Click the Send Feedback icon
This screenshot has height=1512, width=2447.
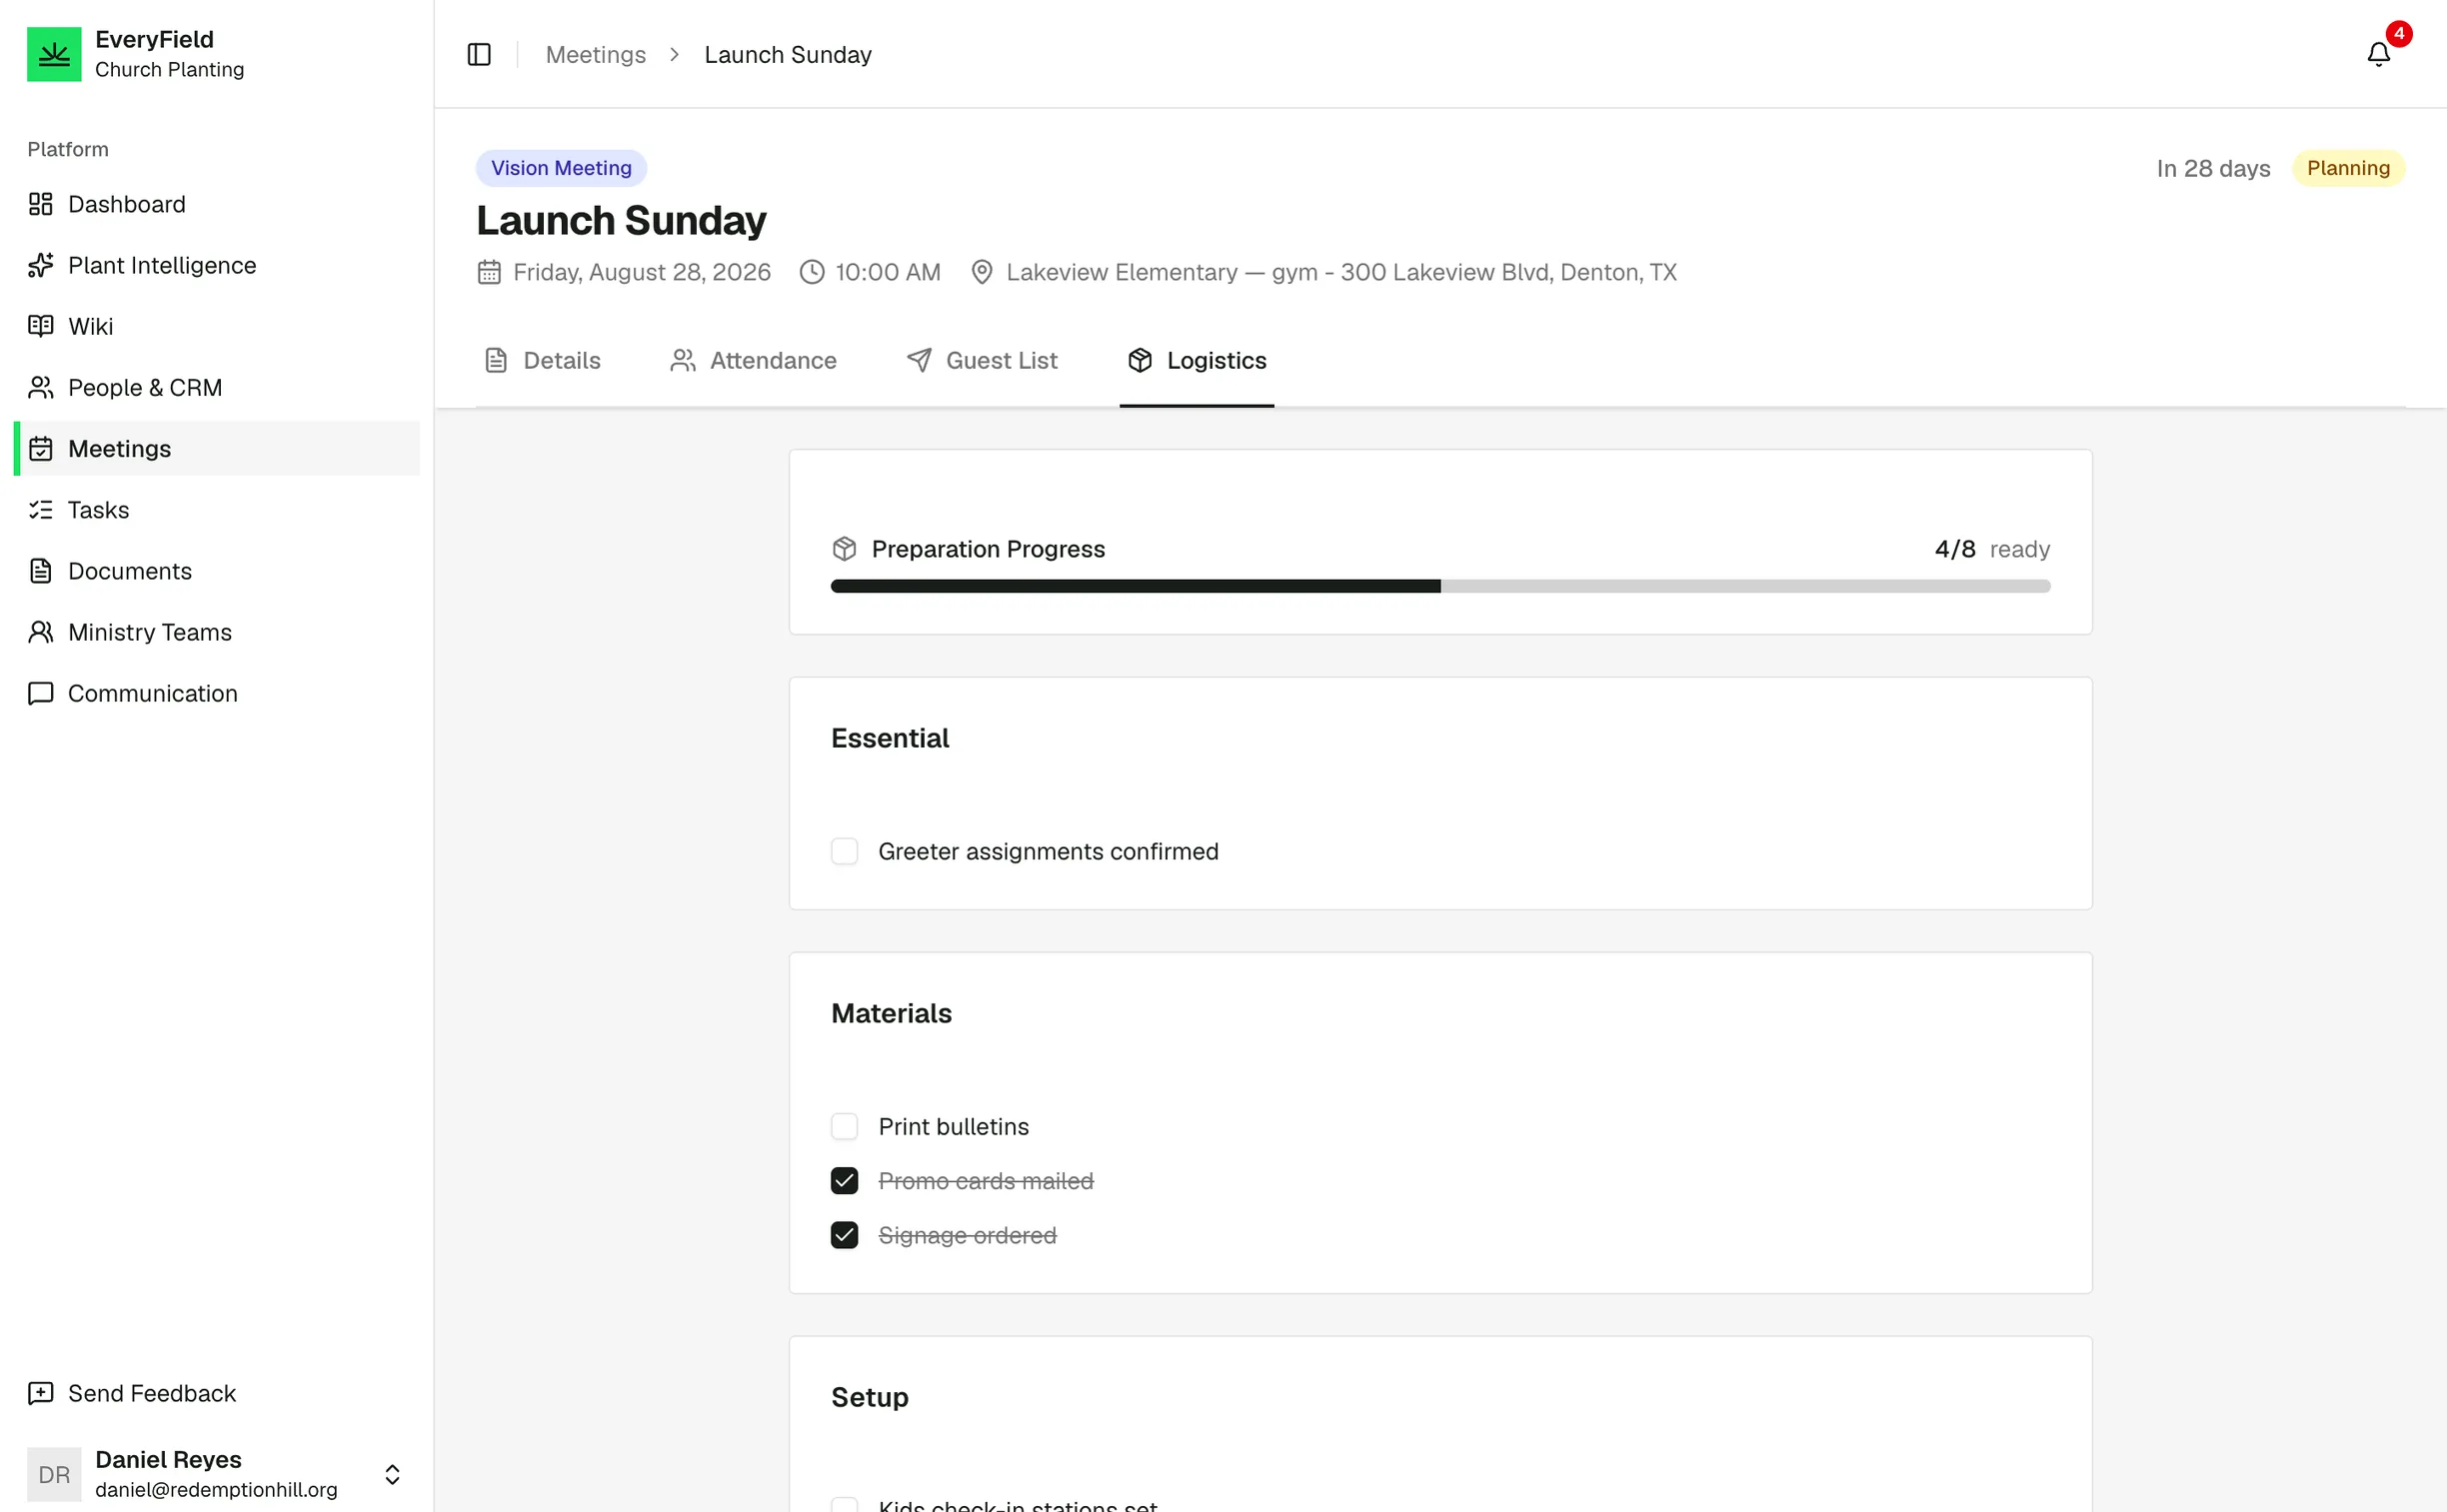point(41,1393)
